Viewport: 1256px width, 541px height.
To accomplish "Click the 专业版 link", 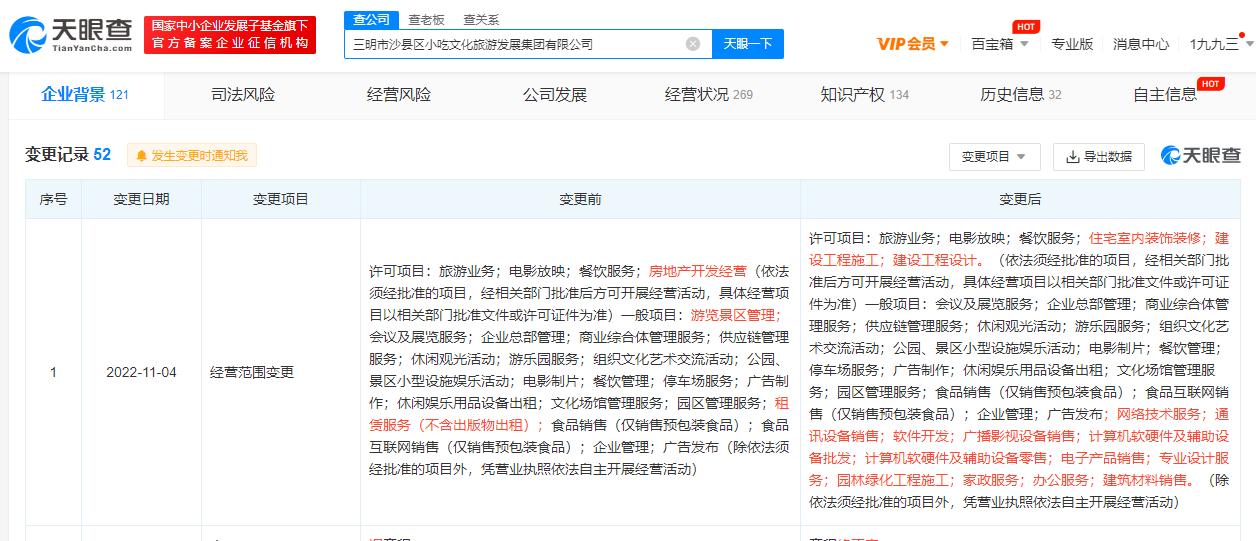I will point(1072,44).
